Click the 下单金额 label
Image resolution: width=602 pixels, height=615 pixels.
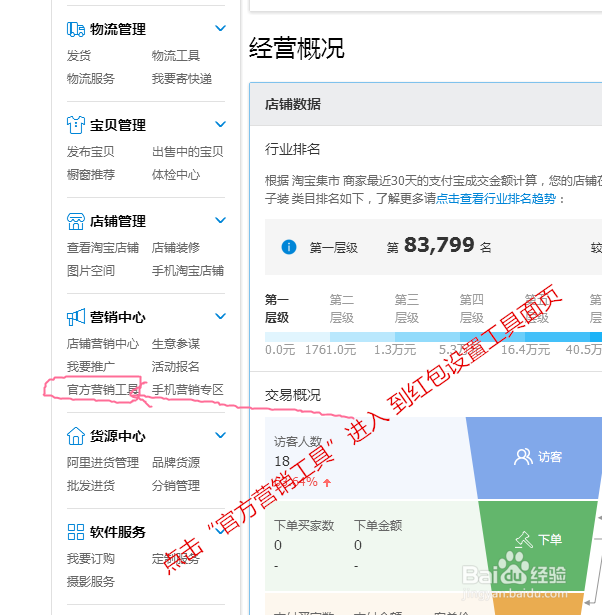(378, 525)
